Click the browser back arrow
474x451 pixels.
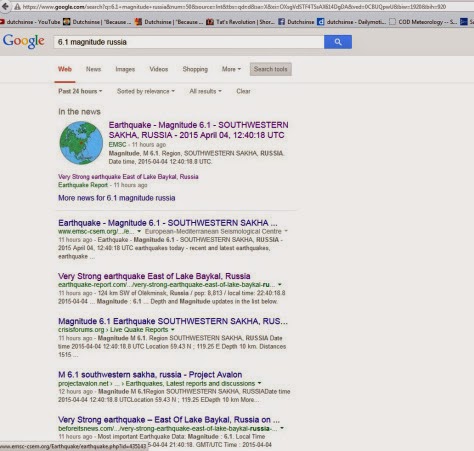click(x=5, y=6)
